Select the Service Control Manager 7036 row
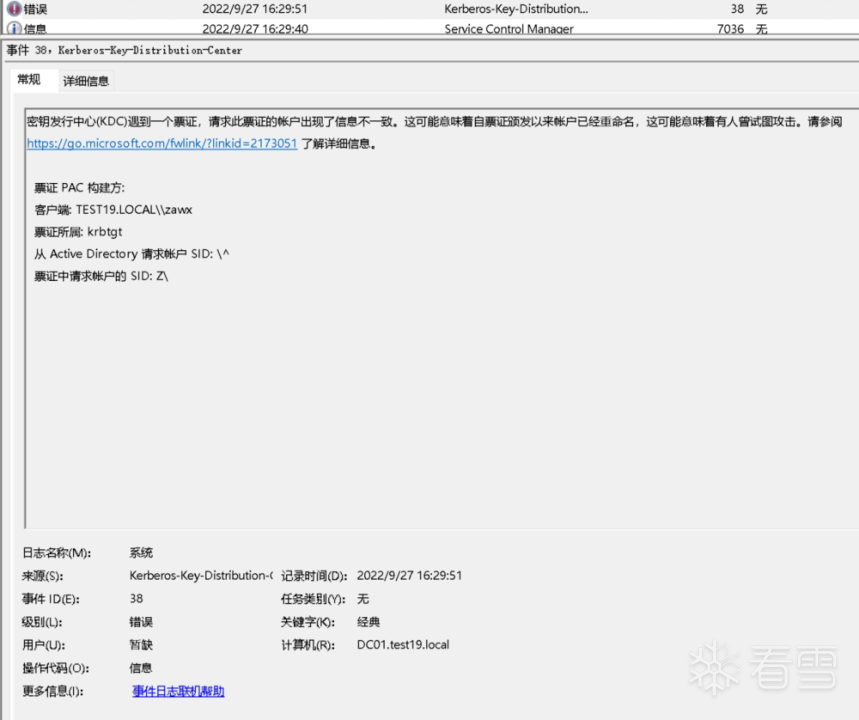859x720 pixels. coord(430,28)
